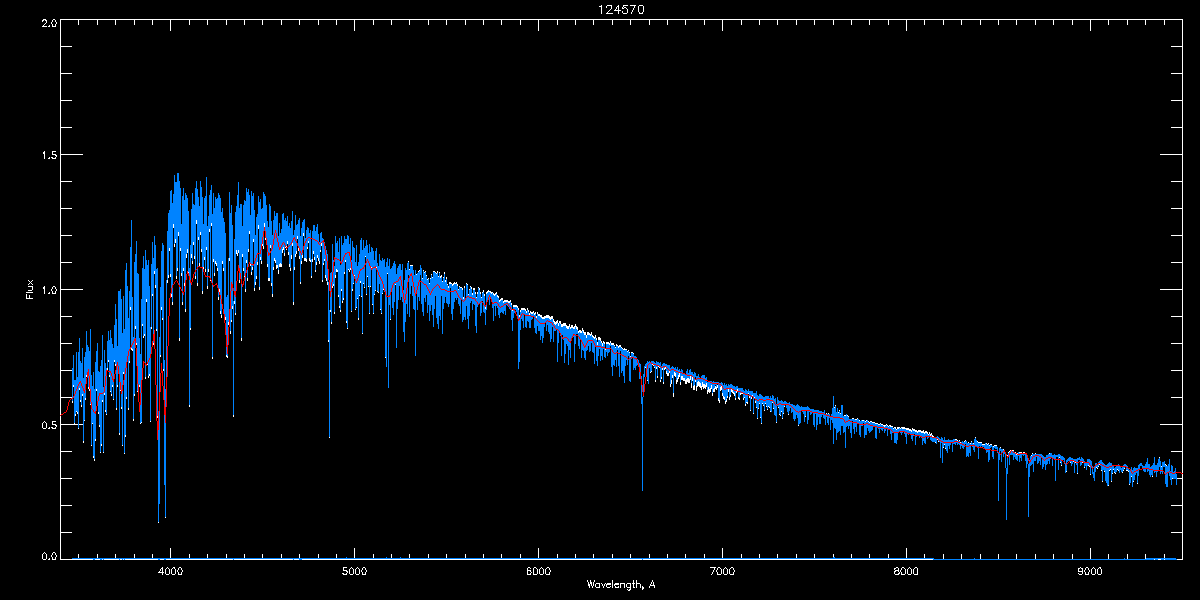1200x600 pixels.
Task: Click the 1.0 y-axis tick label
Action: [48, 290]
